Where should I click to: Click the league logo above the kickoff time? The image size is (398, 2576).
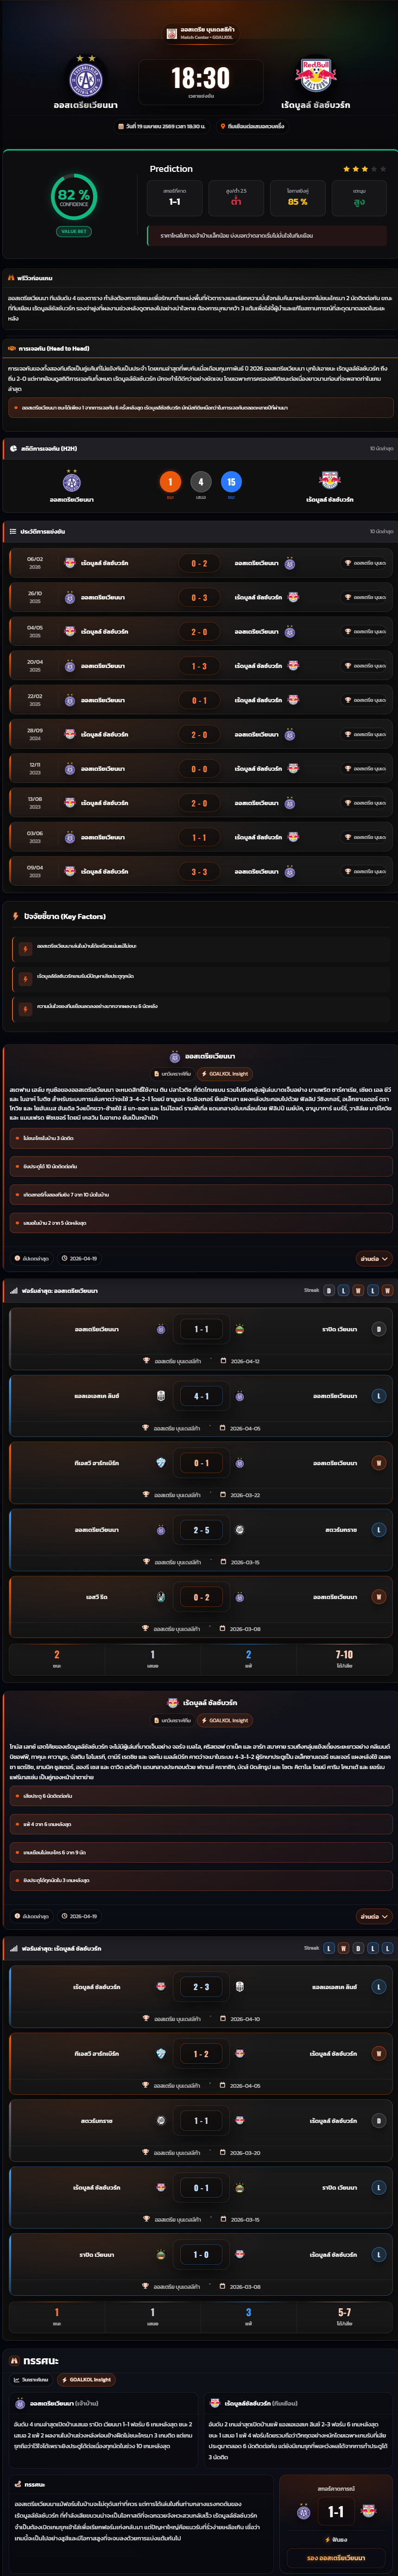(172, 33)
